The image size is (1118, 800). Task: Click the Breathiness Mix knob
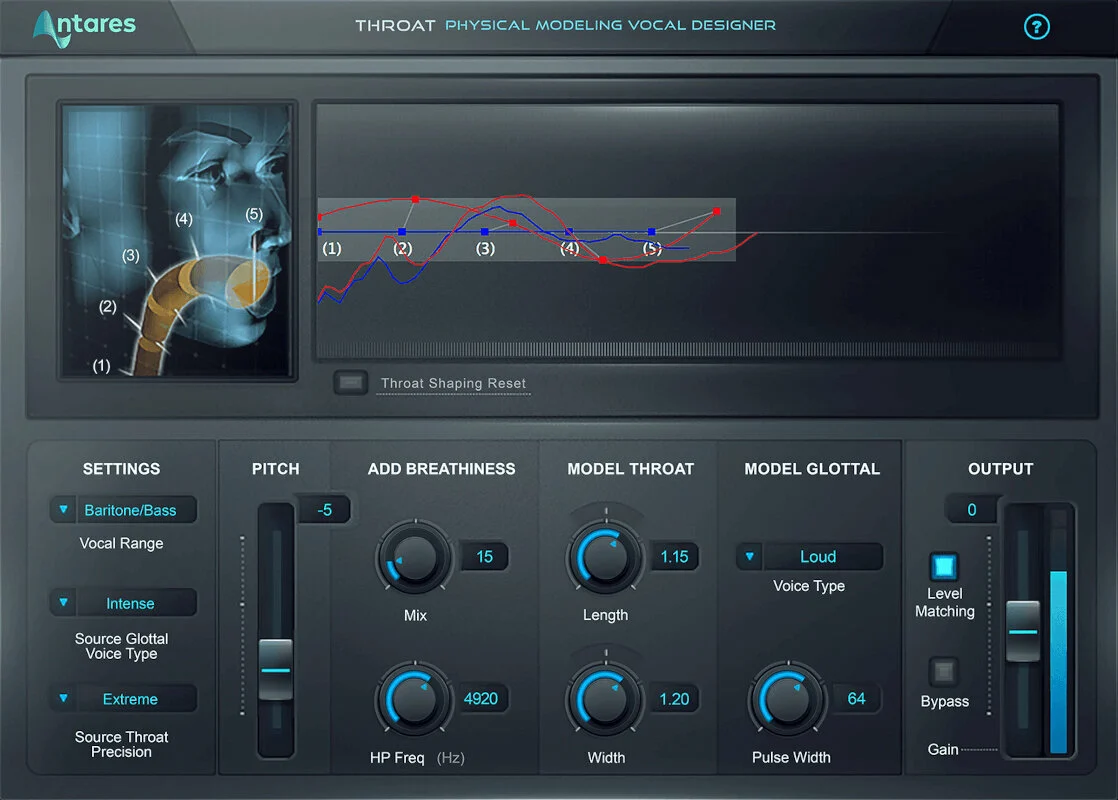tap(414, 557)
